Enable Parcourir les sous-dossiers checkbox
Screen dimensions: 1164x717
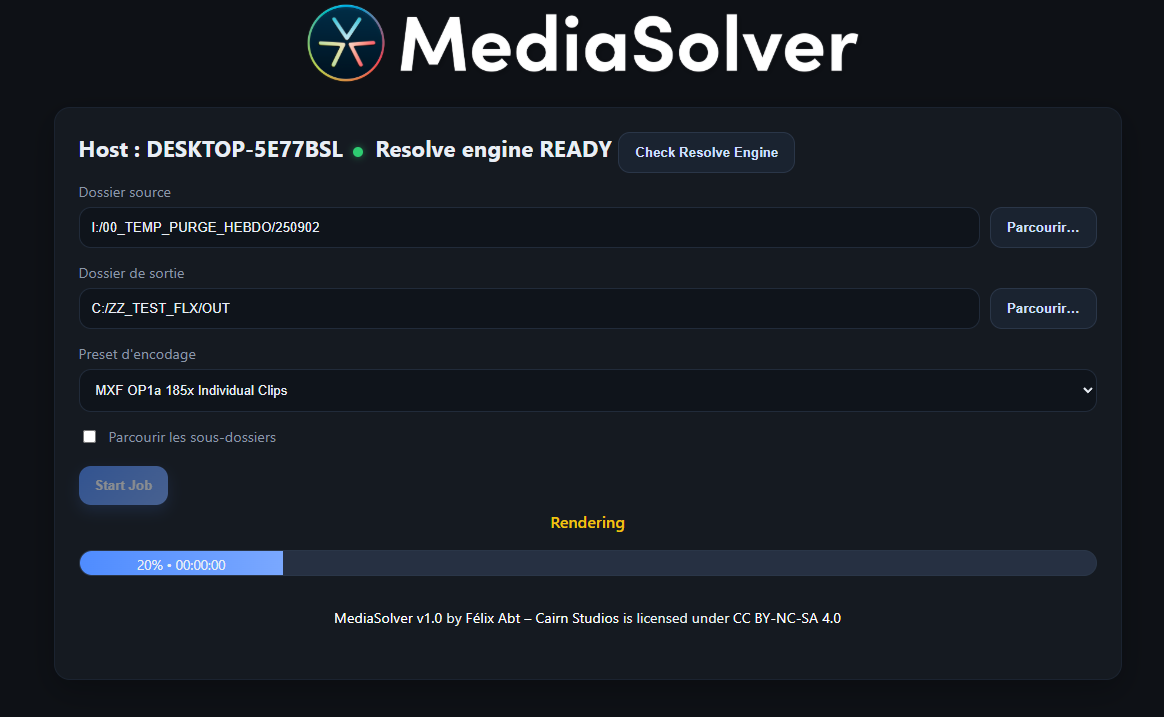click(x=90, y=436)
